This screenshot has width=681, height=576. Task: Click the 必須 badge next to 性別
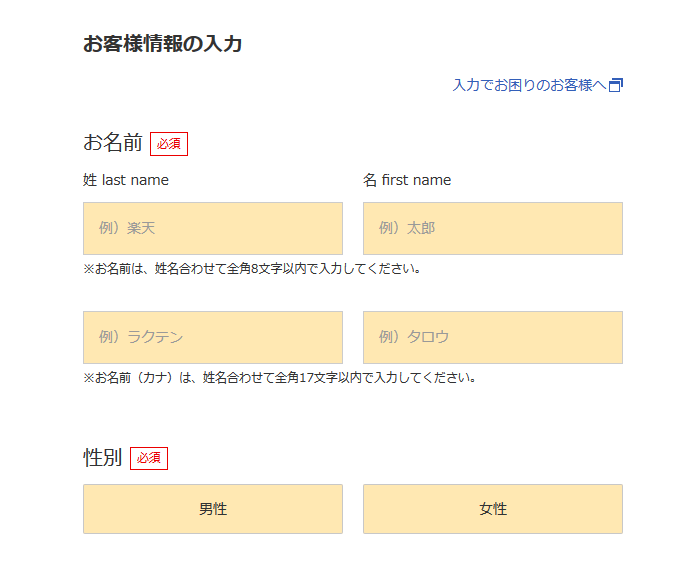[149, 458]
